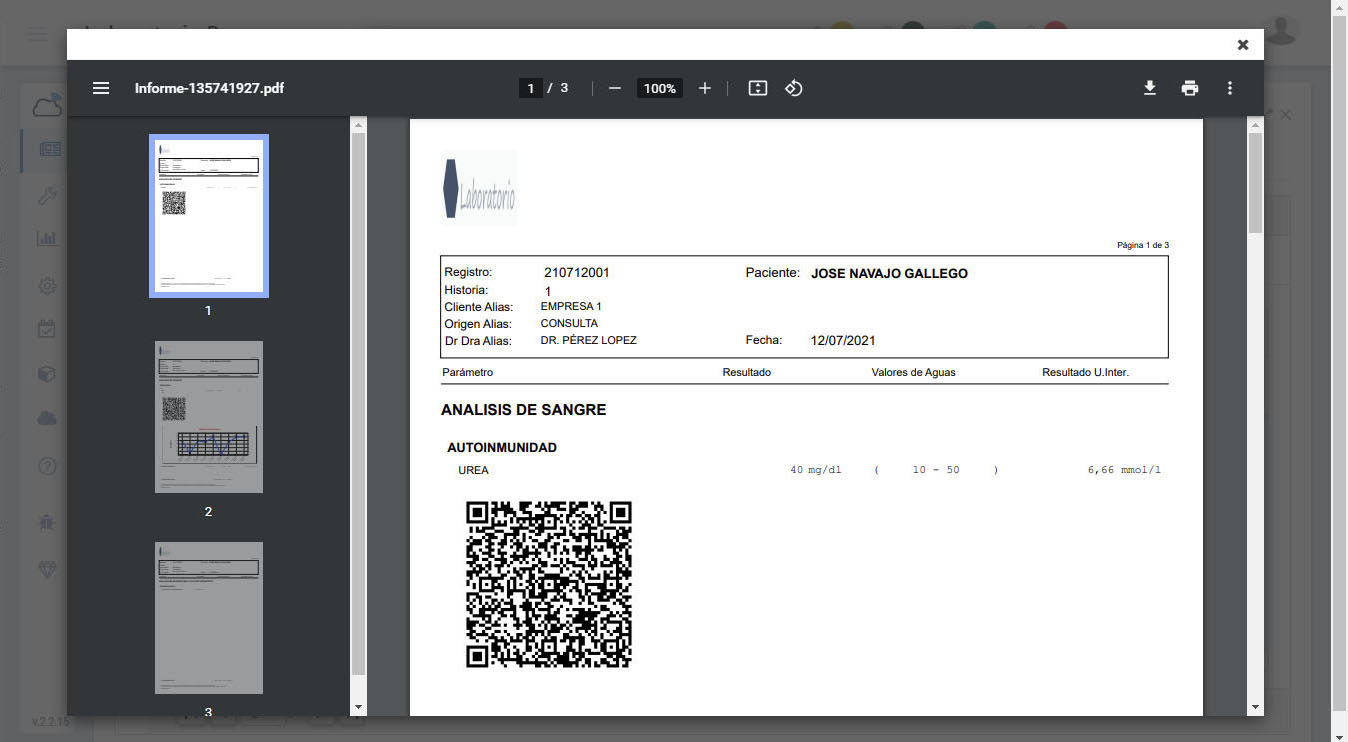This screenshot has width=1348, height=742.
Task: Click document scrollbar up arrow
Action: (x=1256, y=125)
